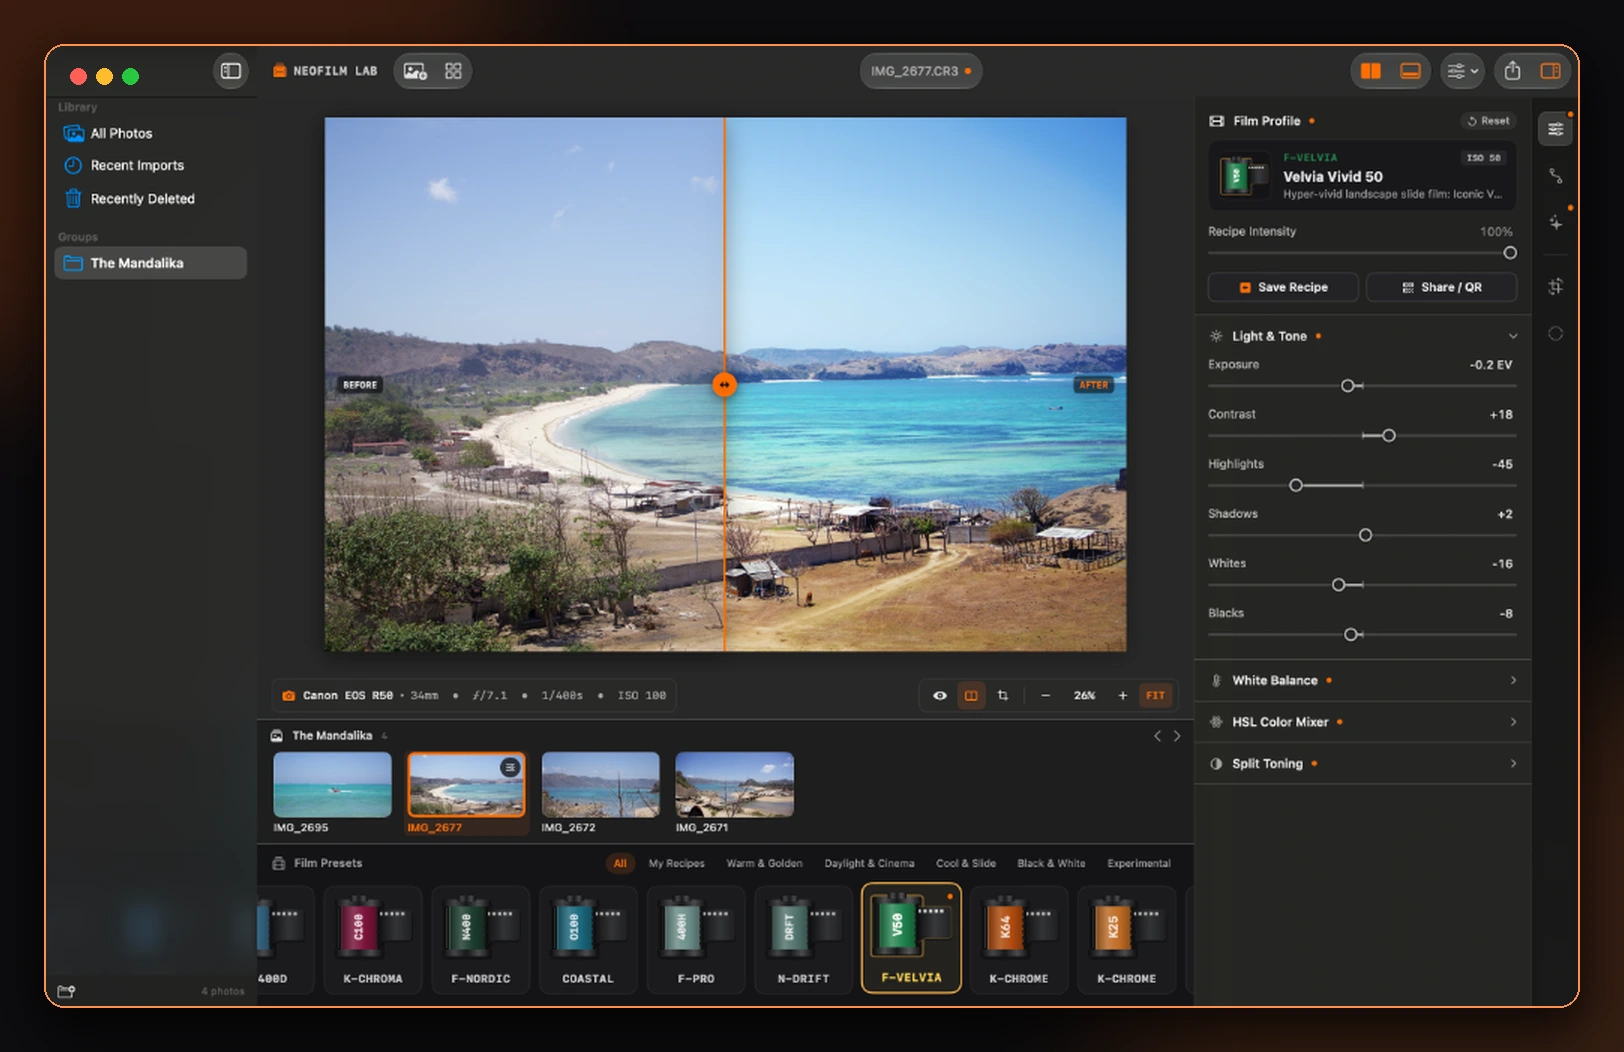The width and height of the screenshot is (1624, 1052).
Task: Toggle the filmstrip layout icon
Action: pos(1410,71)
